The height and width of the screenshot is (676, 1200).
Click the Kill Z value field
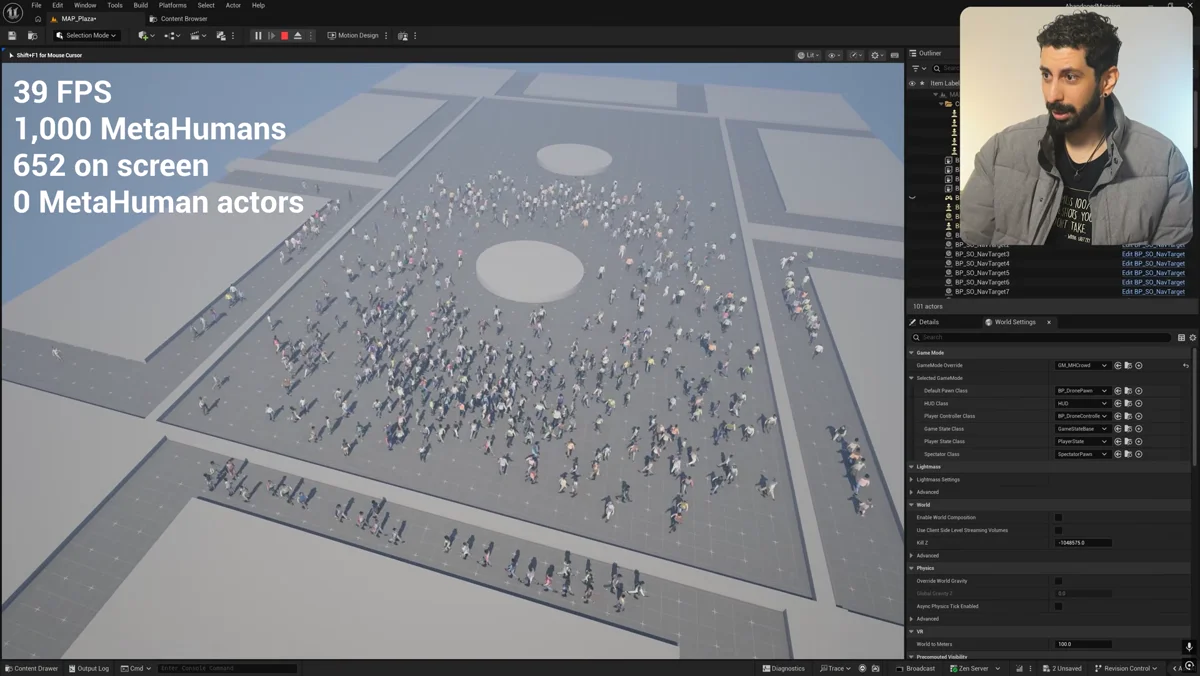pyautogui.click(x=1083, y=543)
